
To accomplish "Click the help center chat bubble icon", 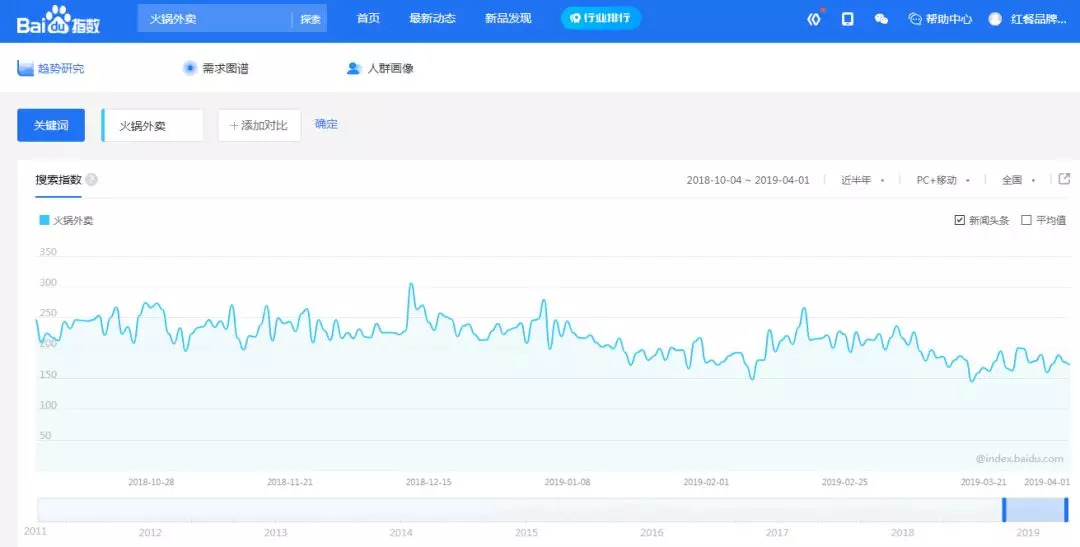I will [915, 19].
